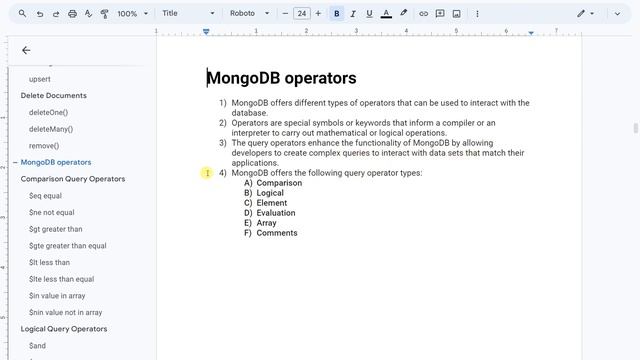Add a comment
The width and height of the screenshot is (640, 360).
pyautogui.click(x=440, y=14)
